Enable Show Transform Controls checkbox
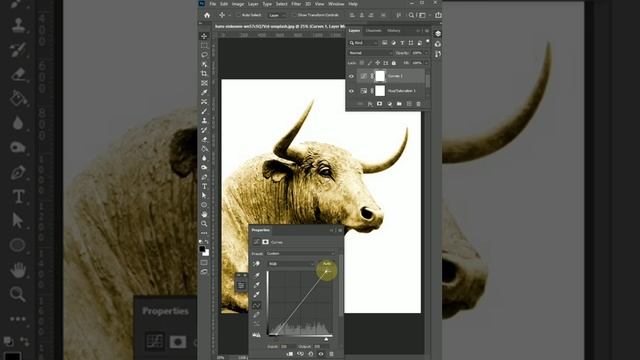This screenshot has width=640, height=360. [294, 15]
